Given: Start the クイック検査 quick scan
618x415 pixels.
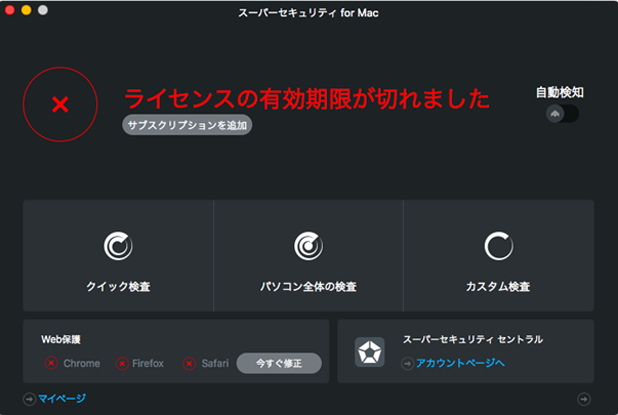Looking at the screenshot, I should tap(118, 255).
